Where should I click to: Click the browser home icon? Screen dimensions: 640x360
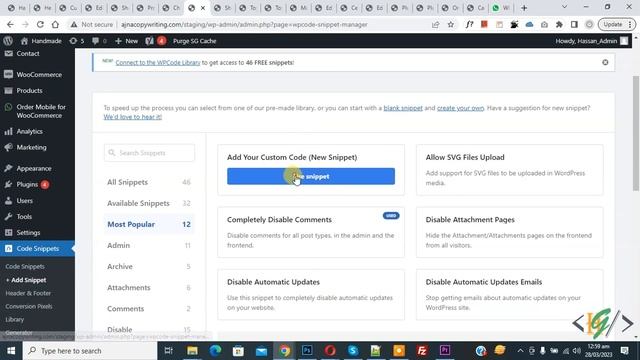[55, 24]
